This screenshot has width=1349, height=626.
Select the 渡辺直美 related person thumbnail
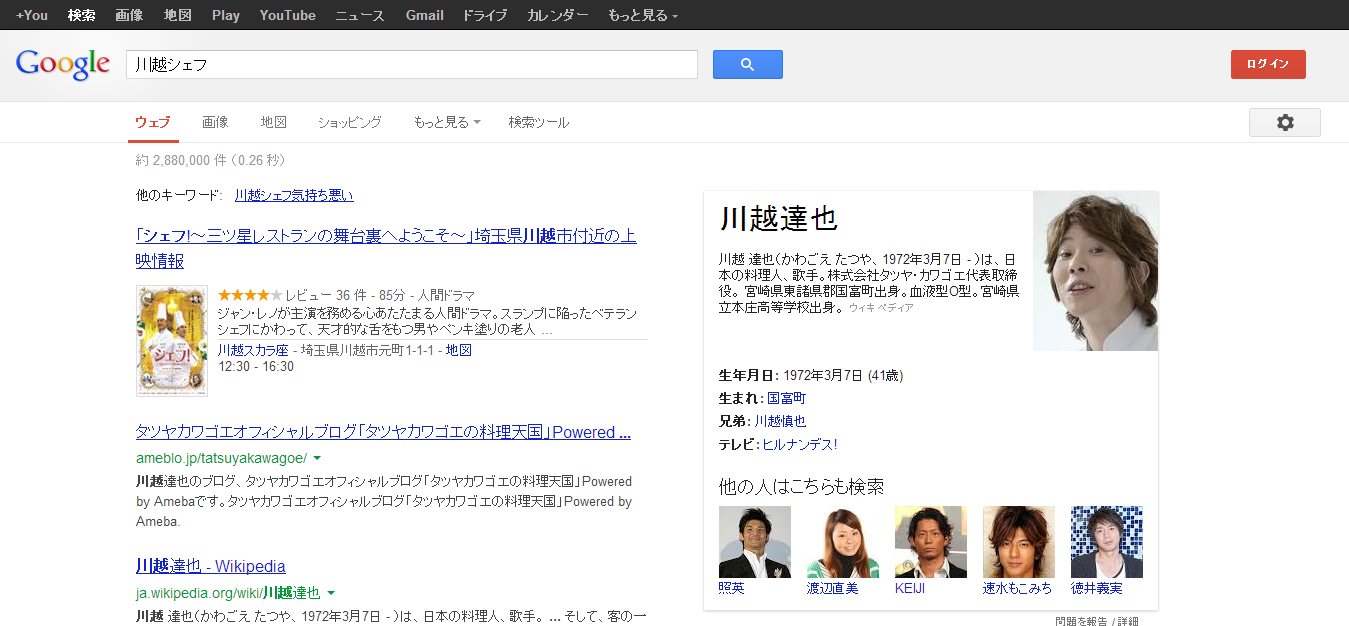point(842,542)
